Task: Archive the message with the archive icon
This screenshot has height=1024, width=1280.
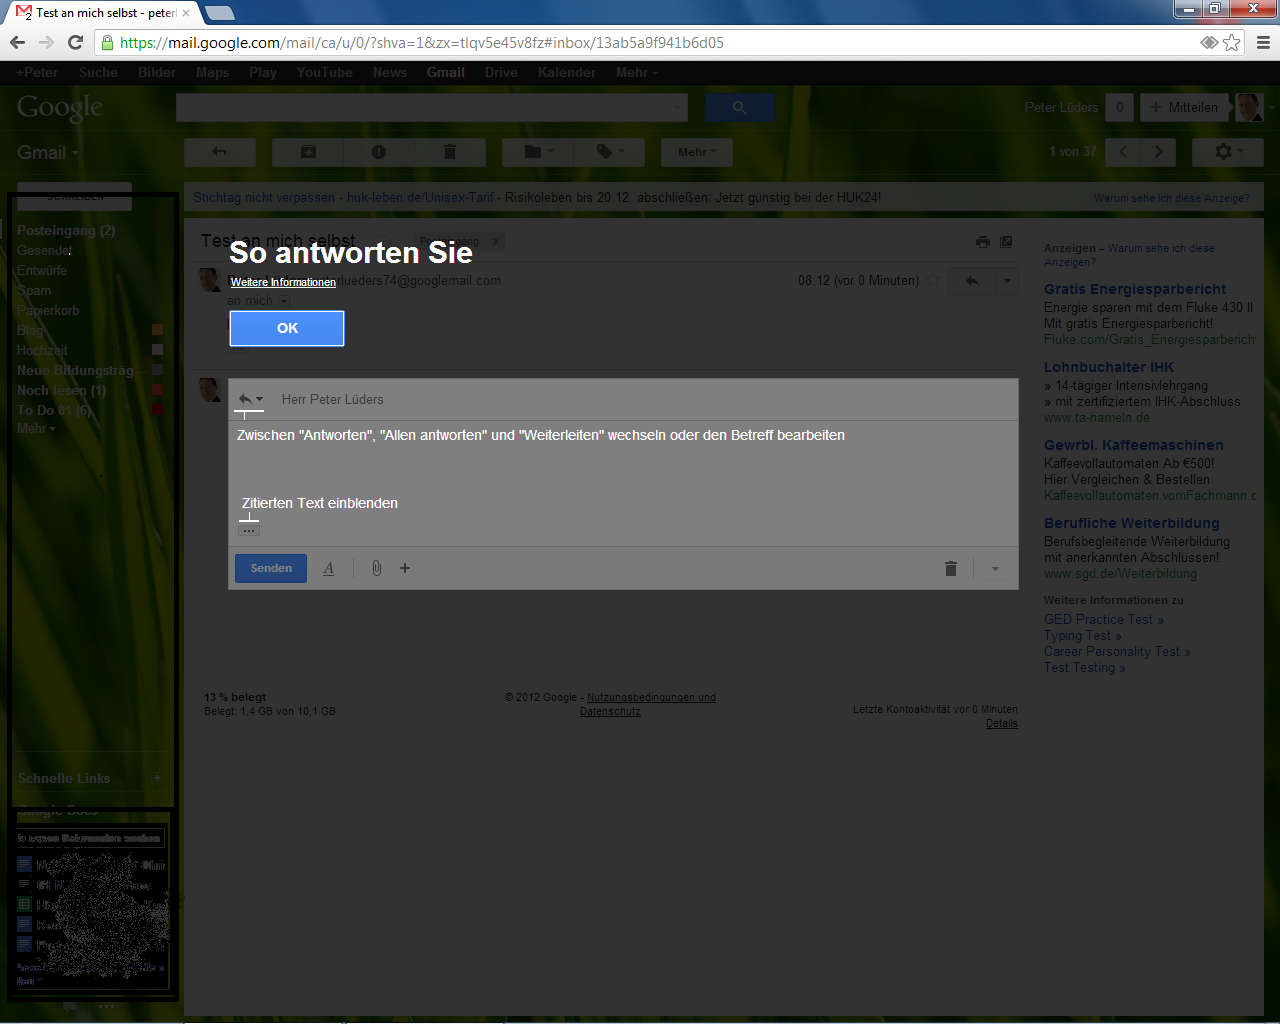Action: 308,152
